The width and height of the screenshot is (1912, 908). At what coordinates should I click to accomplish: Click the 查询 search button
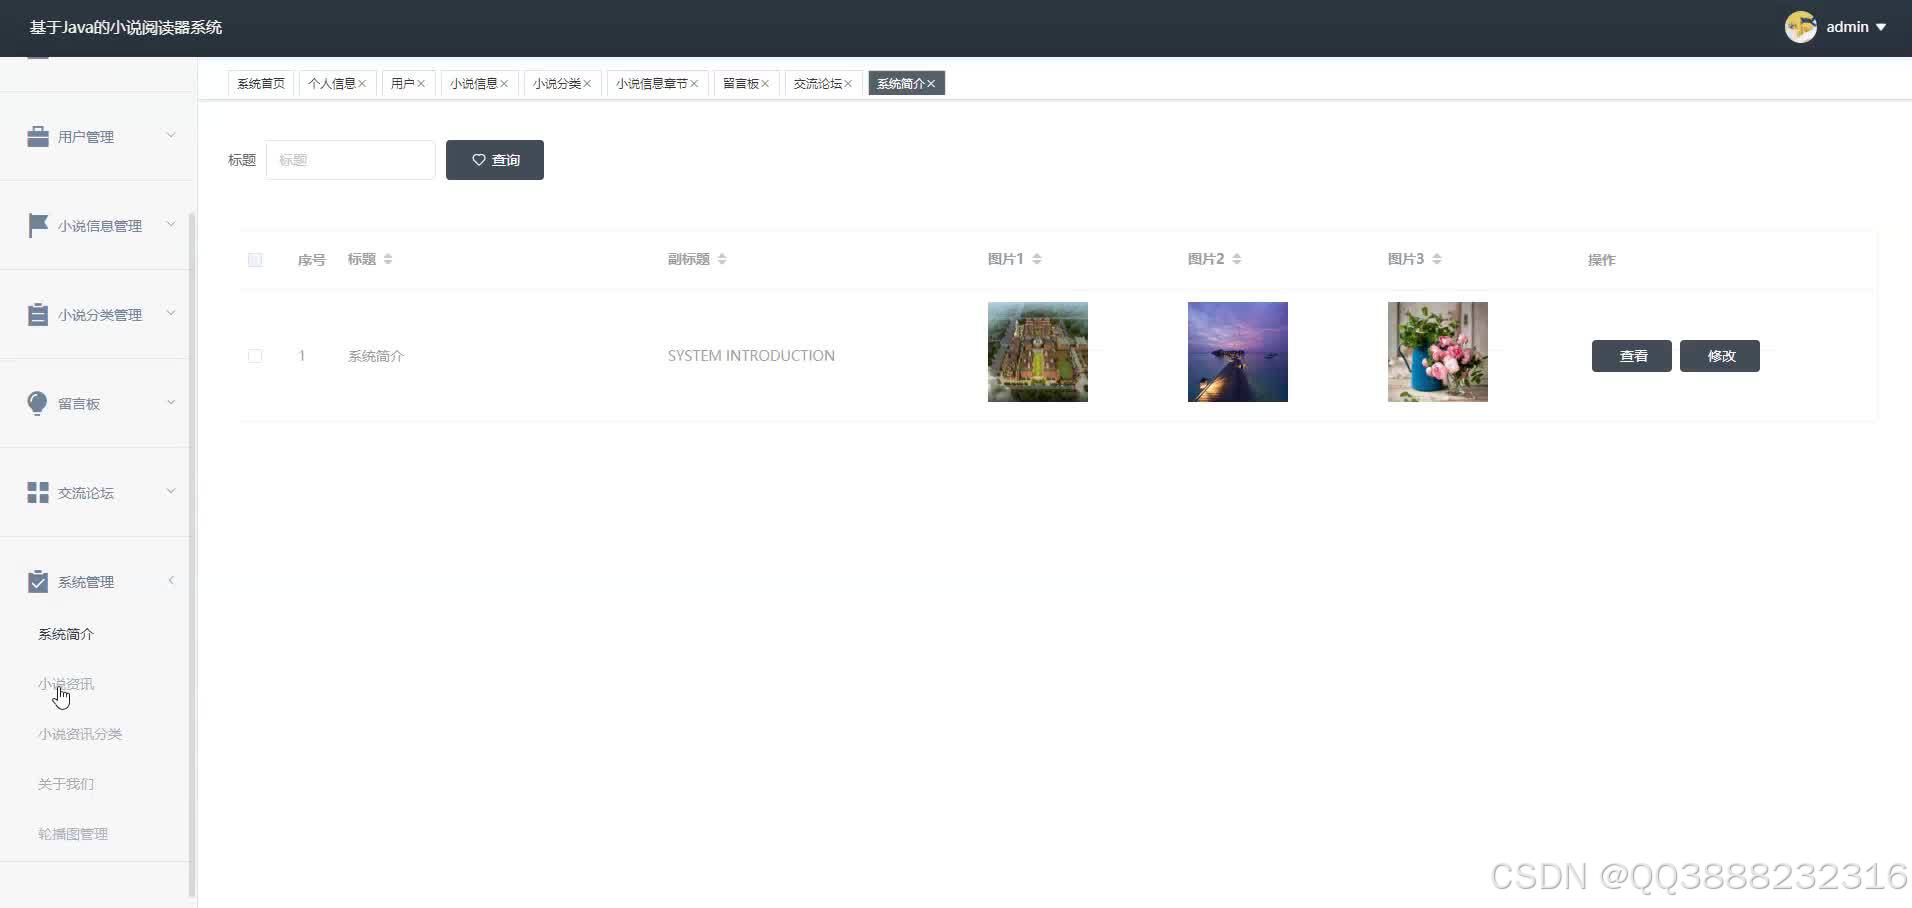point(495,160)
